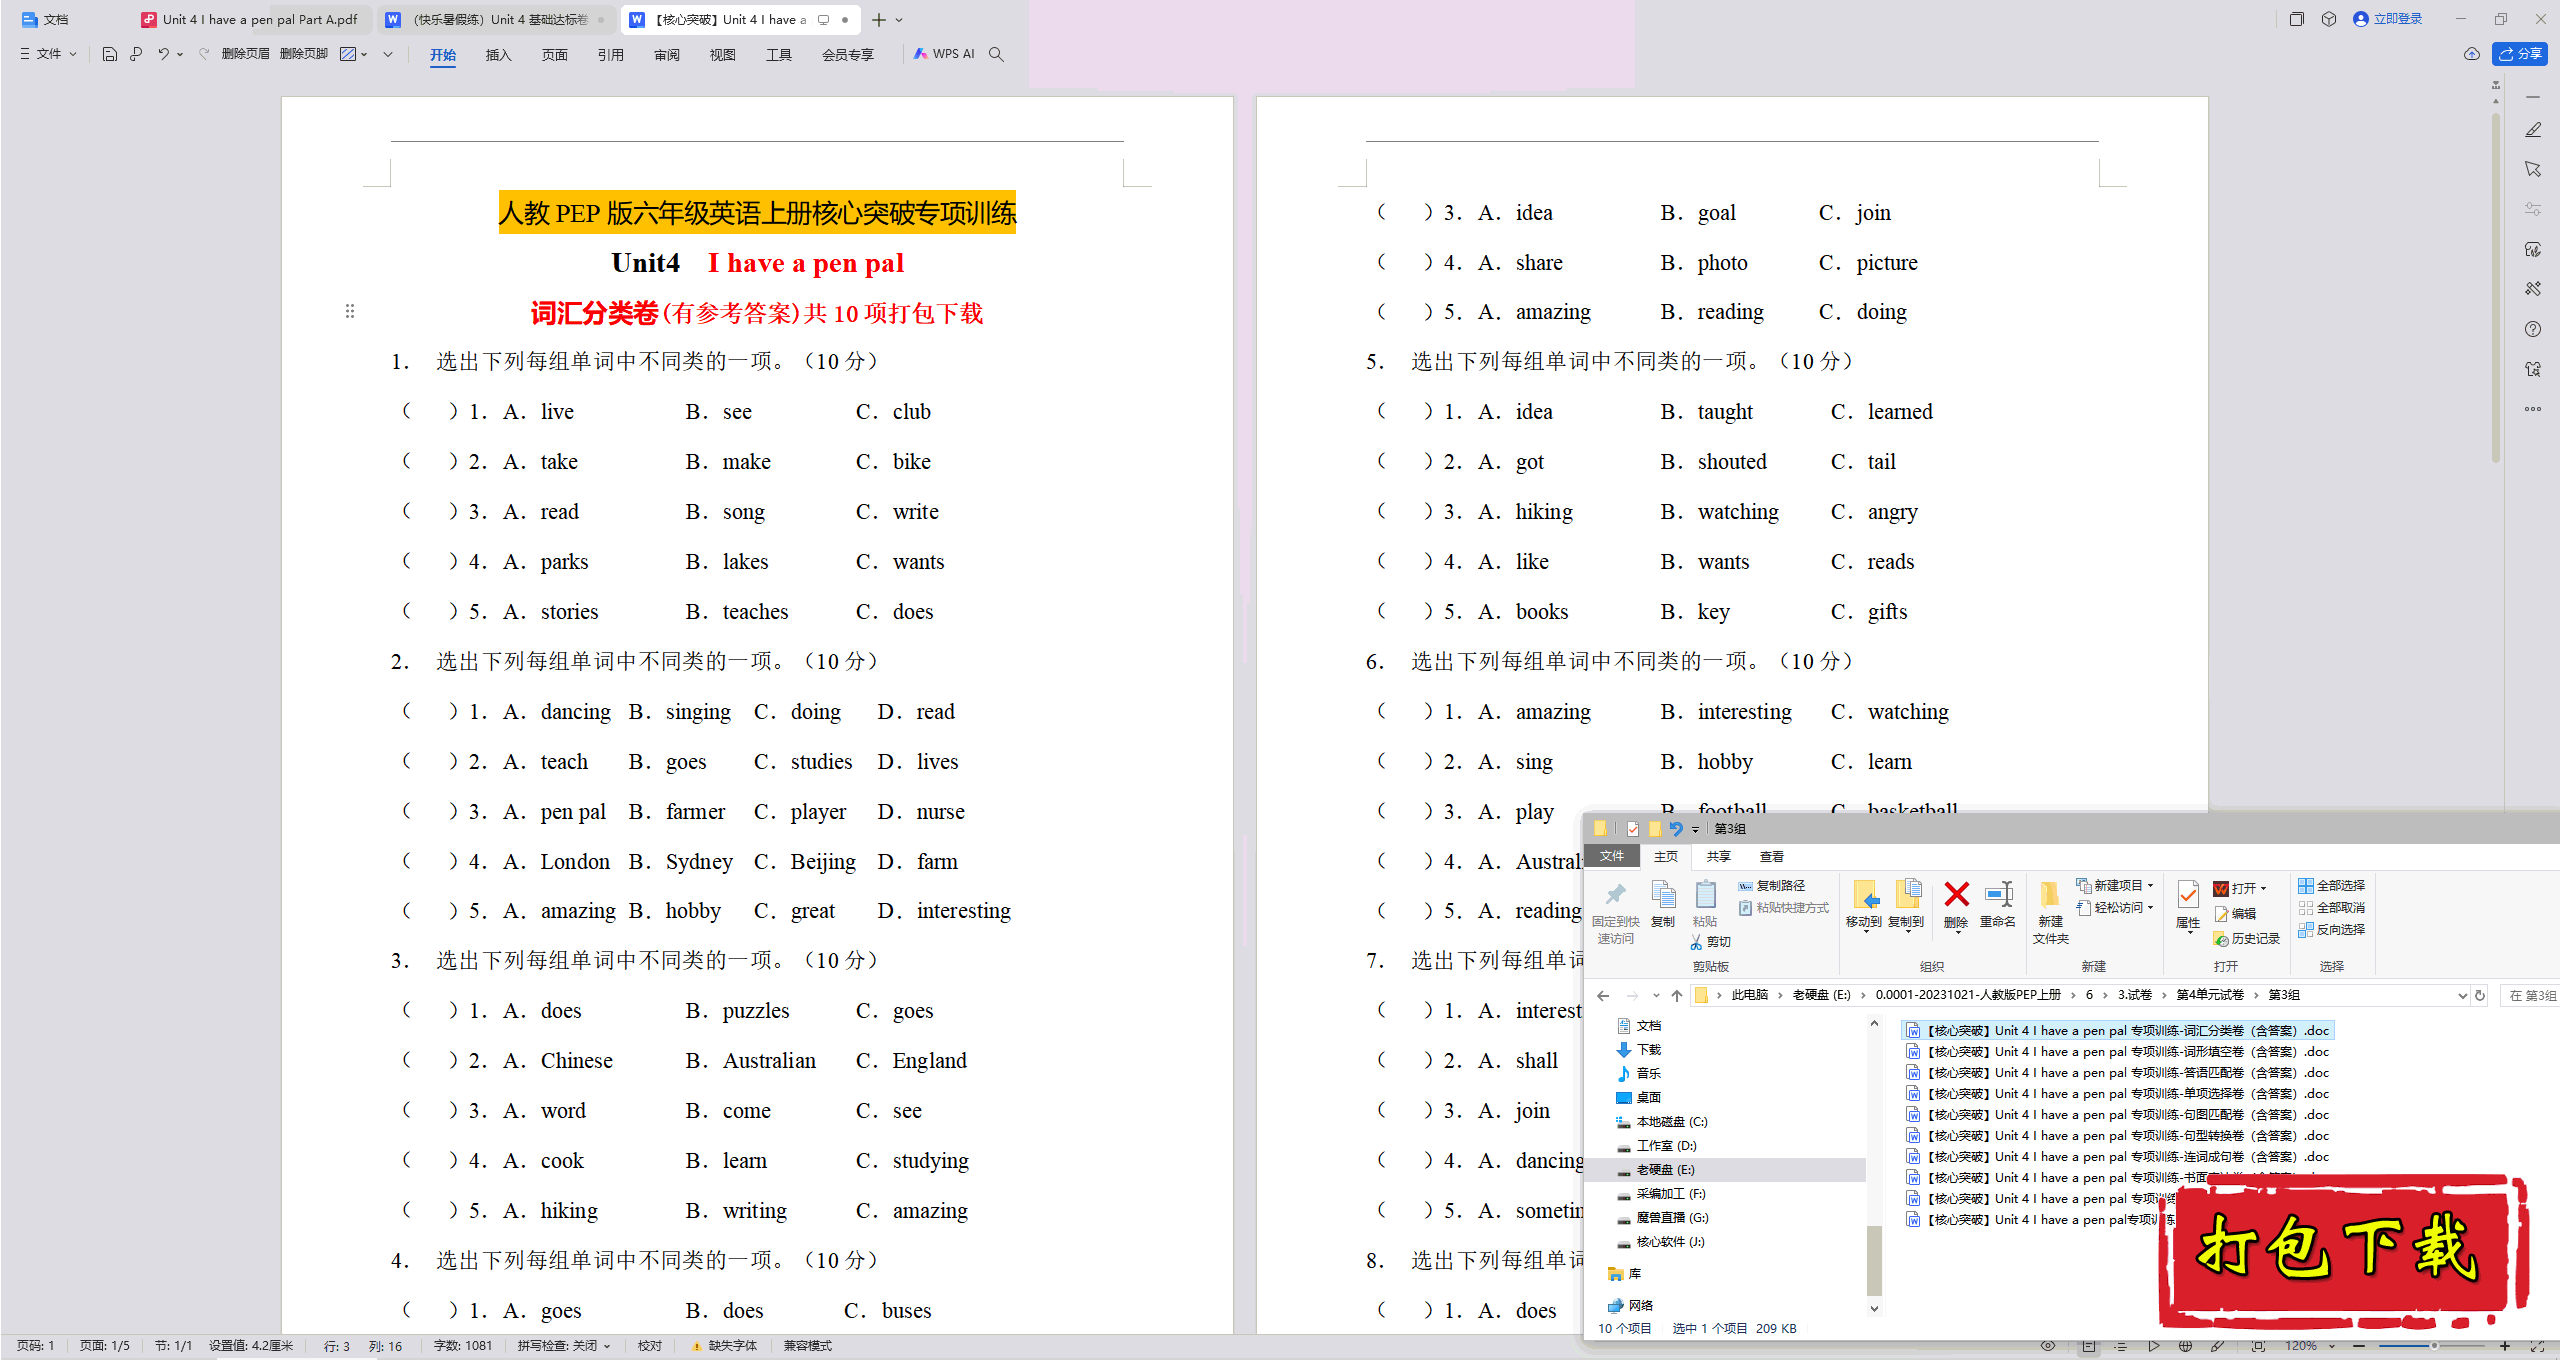
Task: Click History icon in Explorer ribbon
Action: (2247, 939)
